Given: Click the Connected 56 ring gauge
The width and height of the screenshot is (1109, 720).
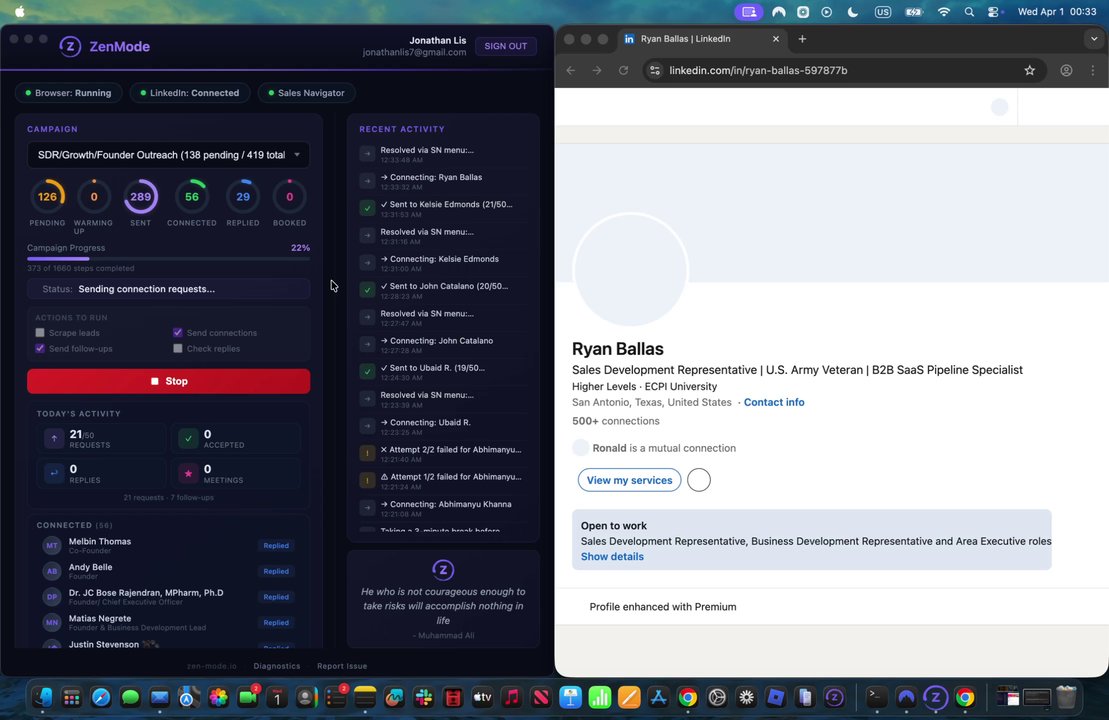Looking at the screenshot, I should click(192, 197).
